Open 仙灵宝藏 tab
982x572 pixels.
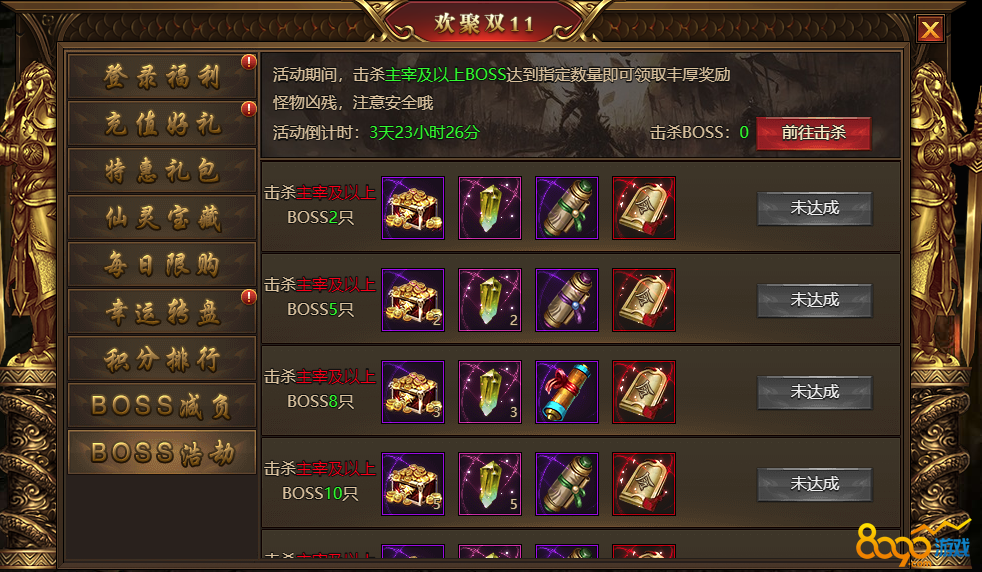coord(162,217)
